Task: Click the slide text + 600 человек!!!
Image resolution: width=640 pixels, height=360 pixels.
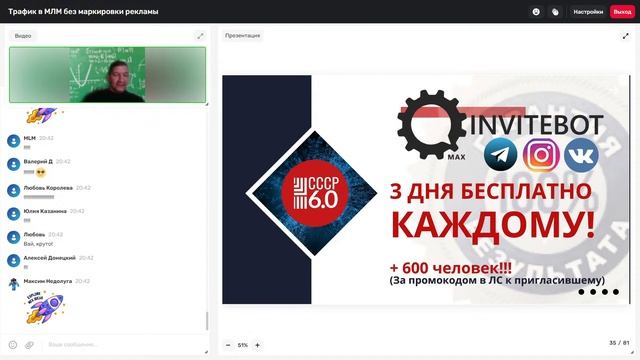Action: (451, 268)
